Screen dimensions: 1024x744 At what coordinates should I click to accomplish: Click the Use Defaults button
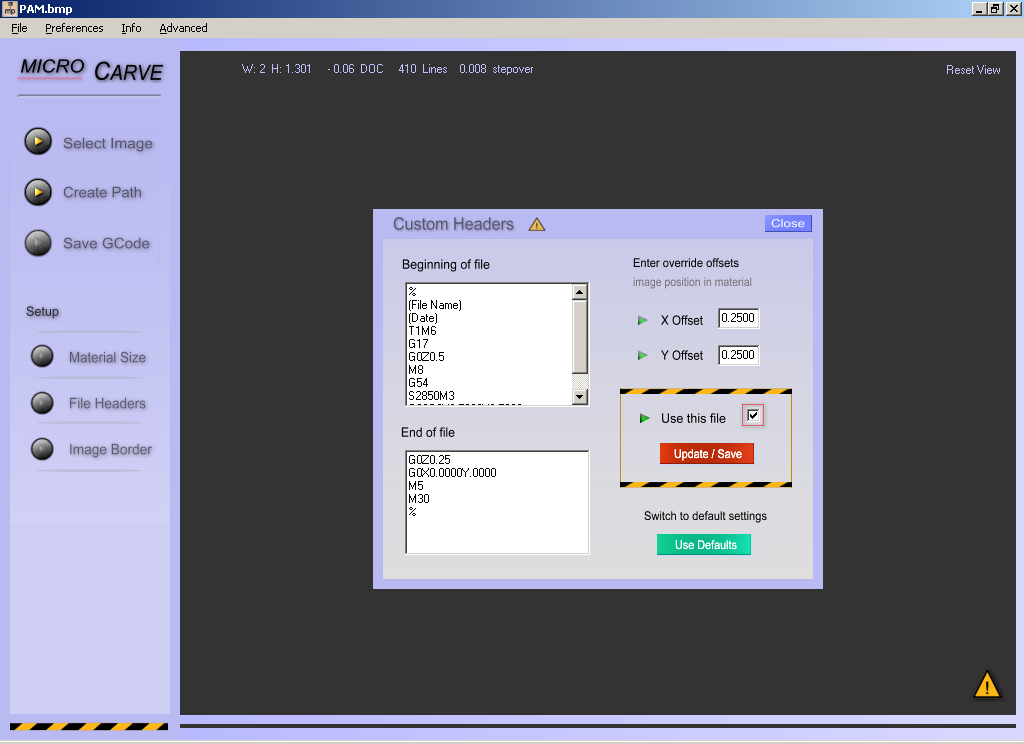click(x=705, y=545)
